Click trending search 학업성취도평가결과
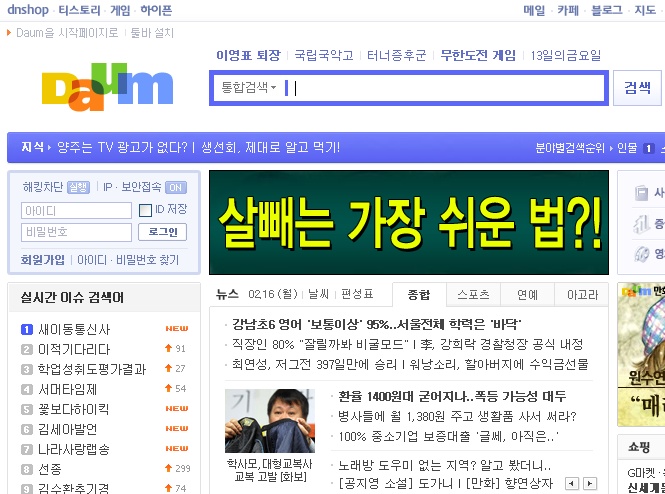 (x=92, y=369)
